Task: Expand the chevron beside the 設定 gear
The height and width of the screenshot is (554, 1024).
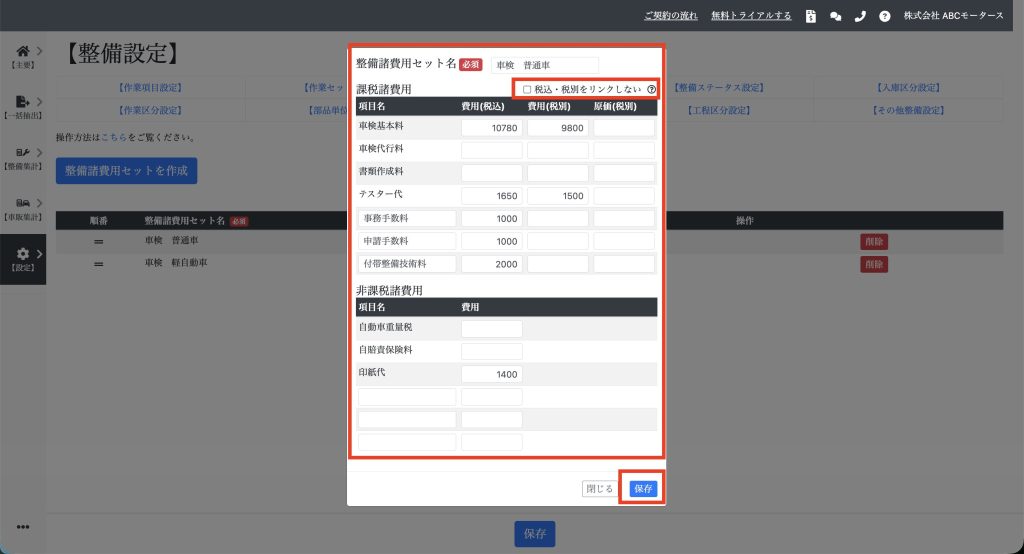Action: pyautogui.click(x=39, y=254)
